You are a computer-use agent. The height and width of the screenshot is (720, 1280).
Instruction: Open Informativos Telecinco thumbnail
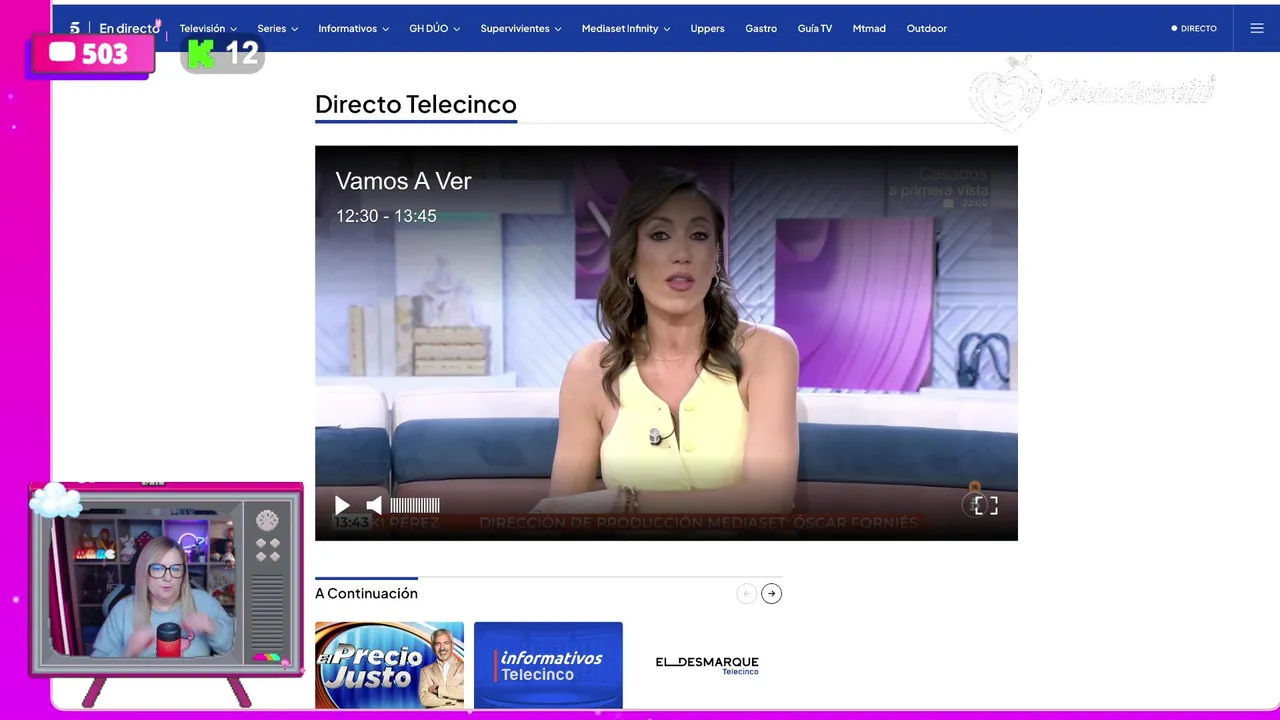(548, 665)
